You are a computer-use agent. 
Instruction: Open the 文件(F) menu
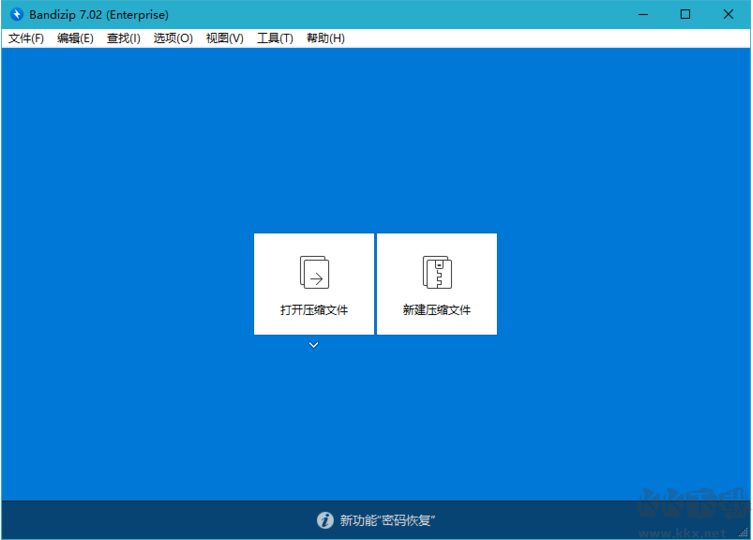coord(26,38)
